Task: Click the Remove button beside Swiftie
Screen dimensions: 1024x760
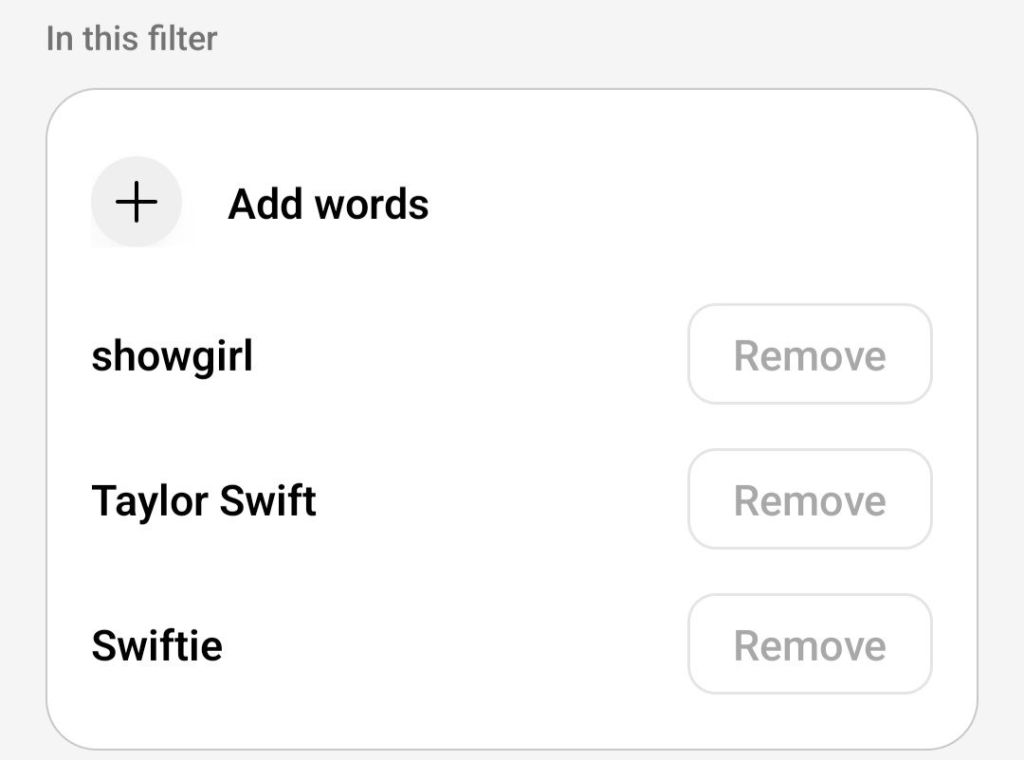Action: pos(809,645)
